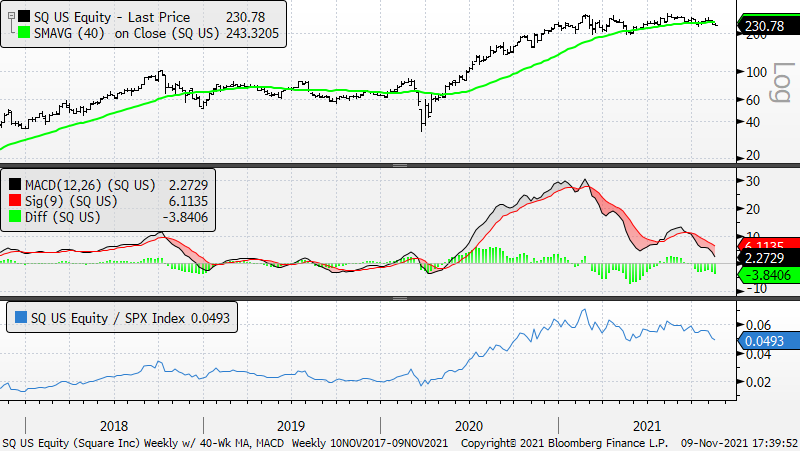Click the 100 price axis tick label
Screen dimensions: 800x451
click(756, 72)
